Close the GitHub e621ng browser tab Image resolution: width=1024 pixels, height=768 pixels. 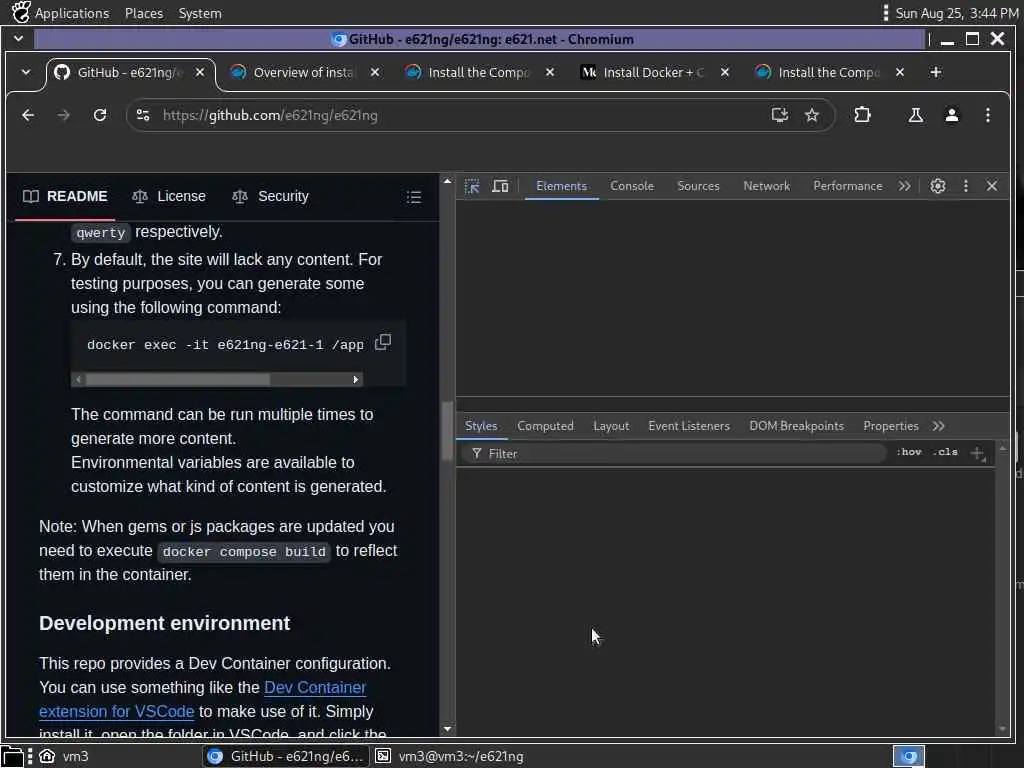click(x=200, y=72)
